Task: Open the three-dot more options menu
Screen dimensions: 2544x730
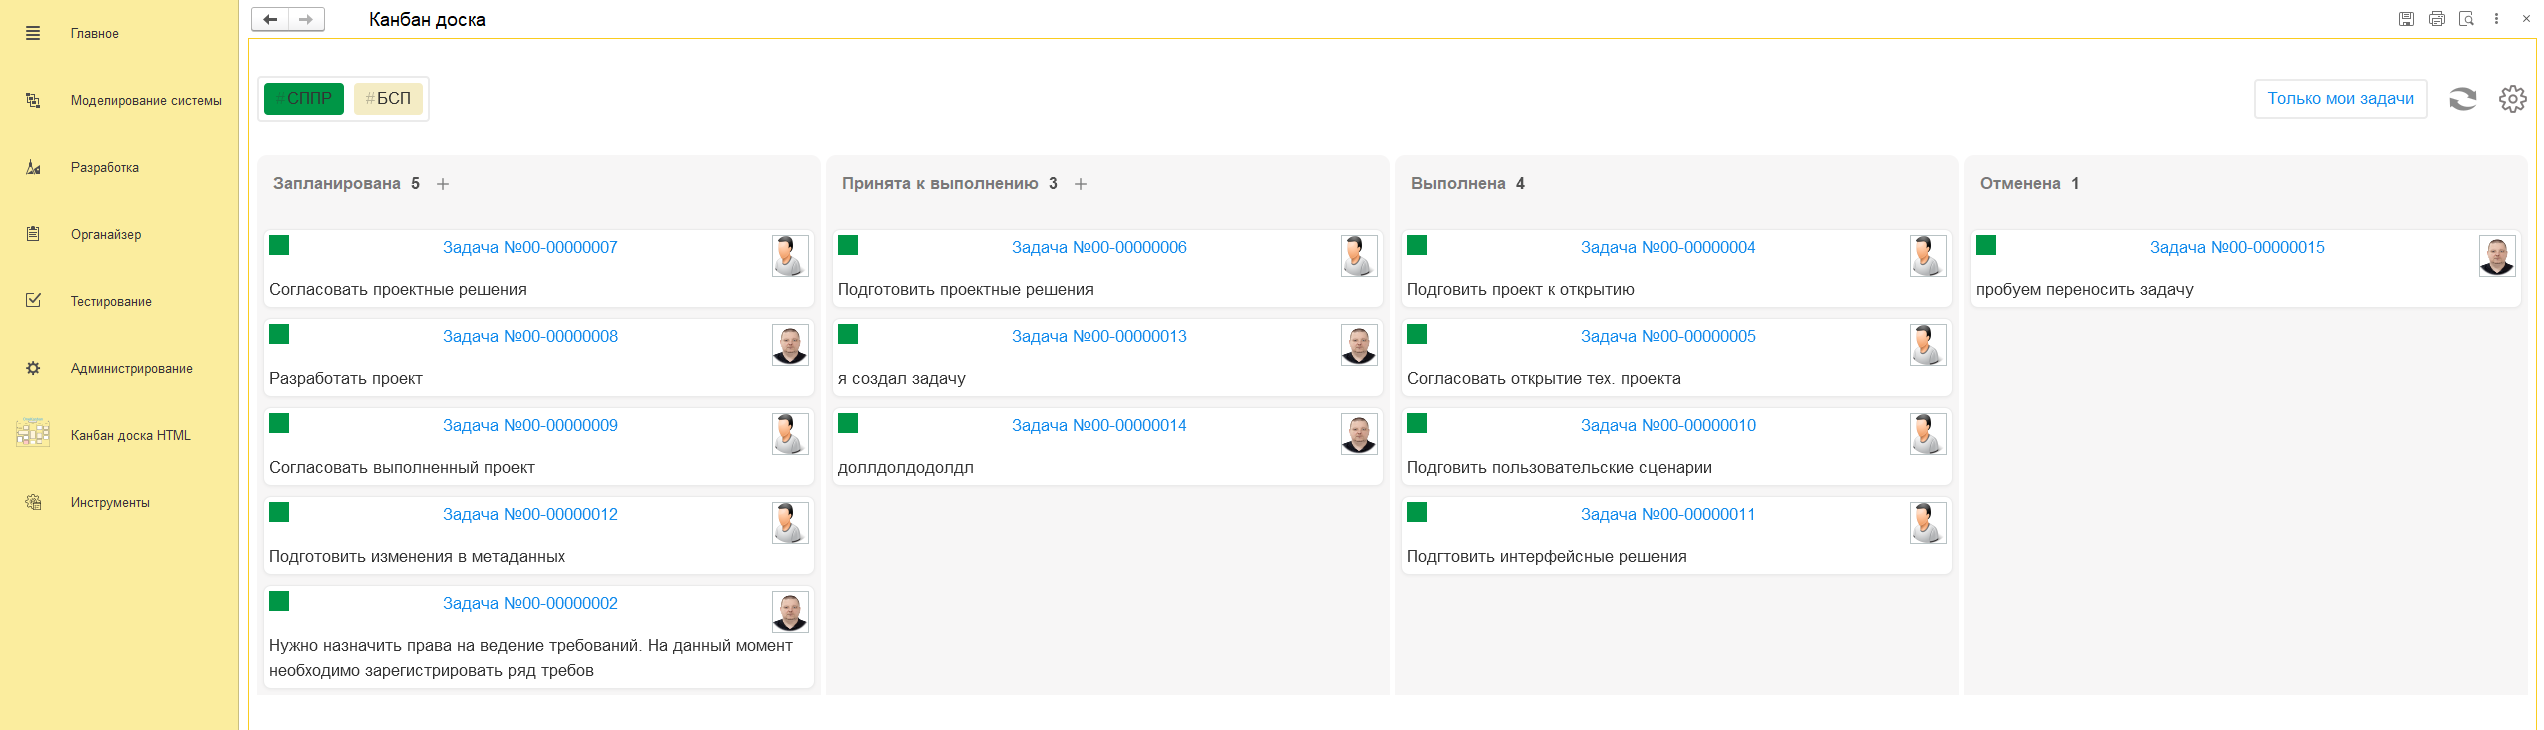Action: [x=2496, y=19]
